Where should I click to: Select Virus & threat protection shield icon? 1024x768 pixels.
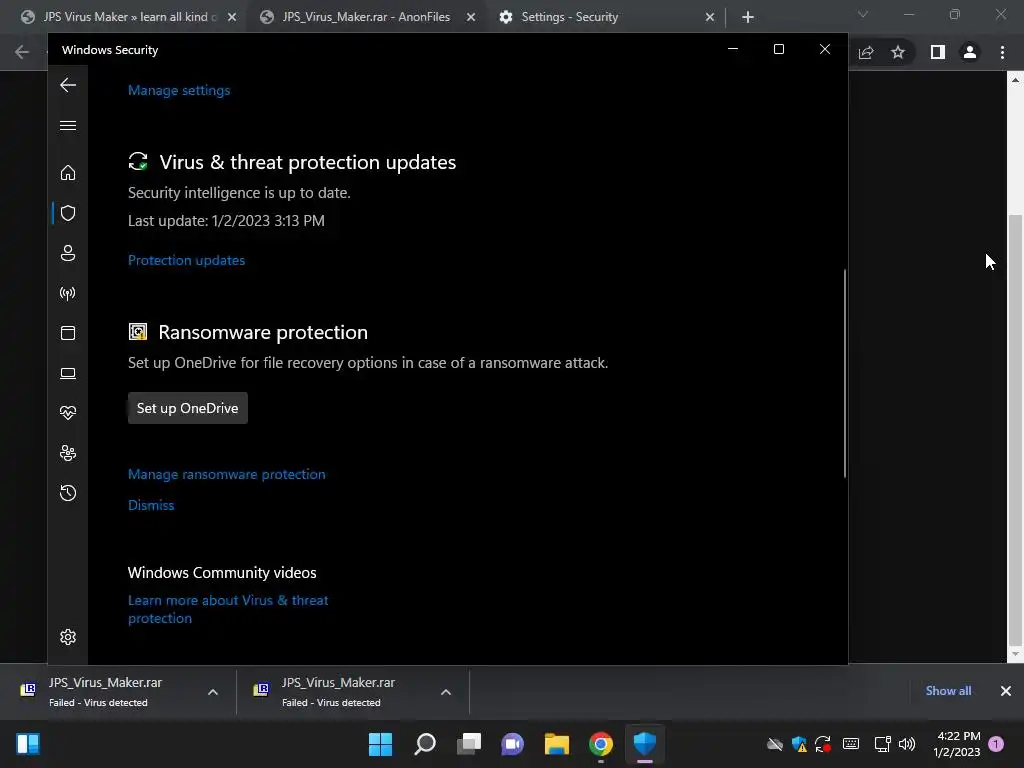pyautogui.click(x=68, y=213)
